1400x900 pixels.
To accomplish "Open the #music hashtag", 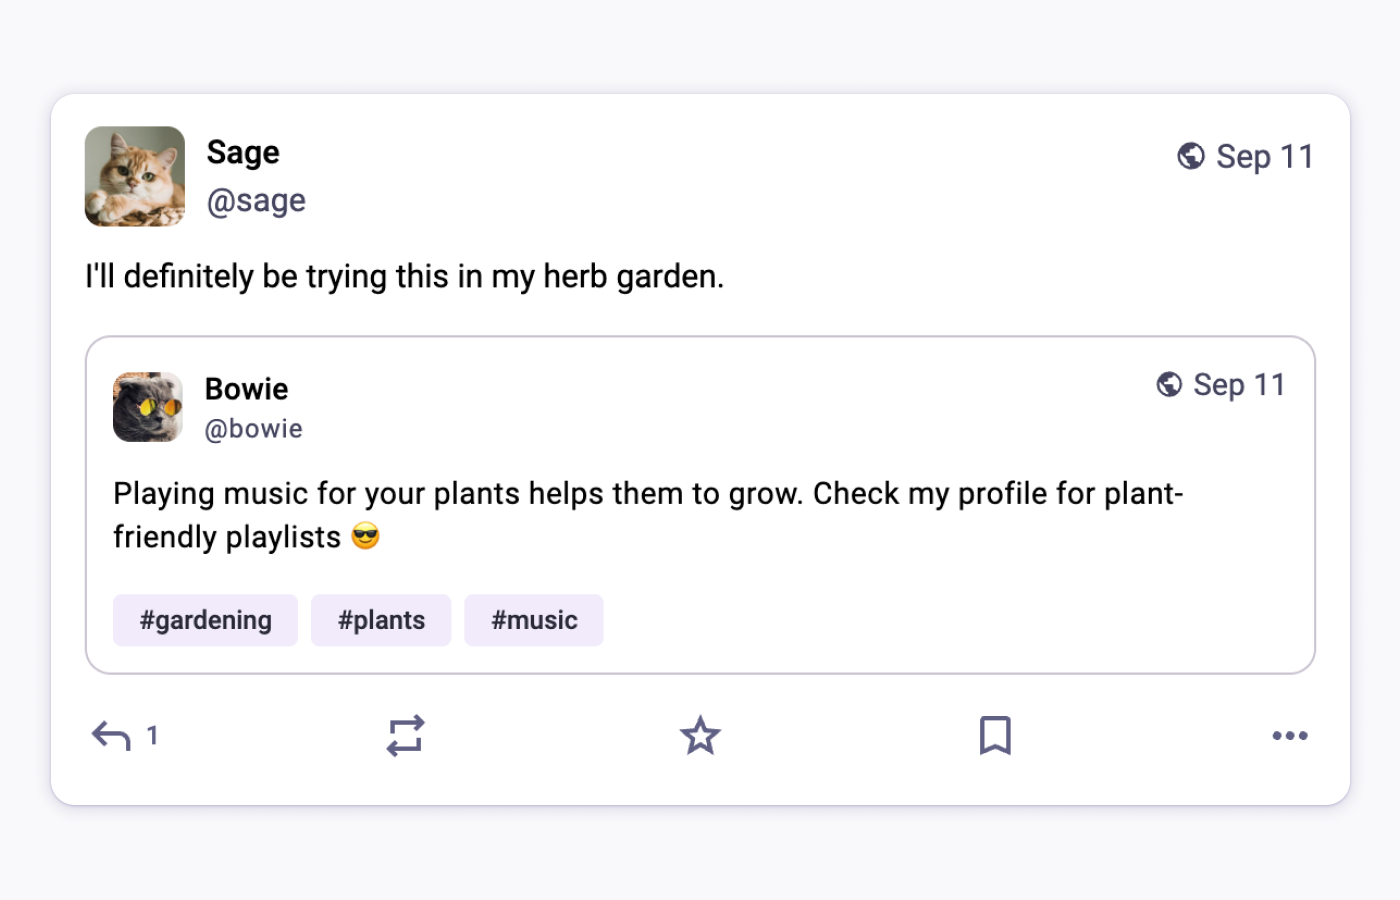I will pyautogui.click(x=533, y=620).
